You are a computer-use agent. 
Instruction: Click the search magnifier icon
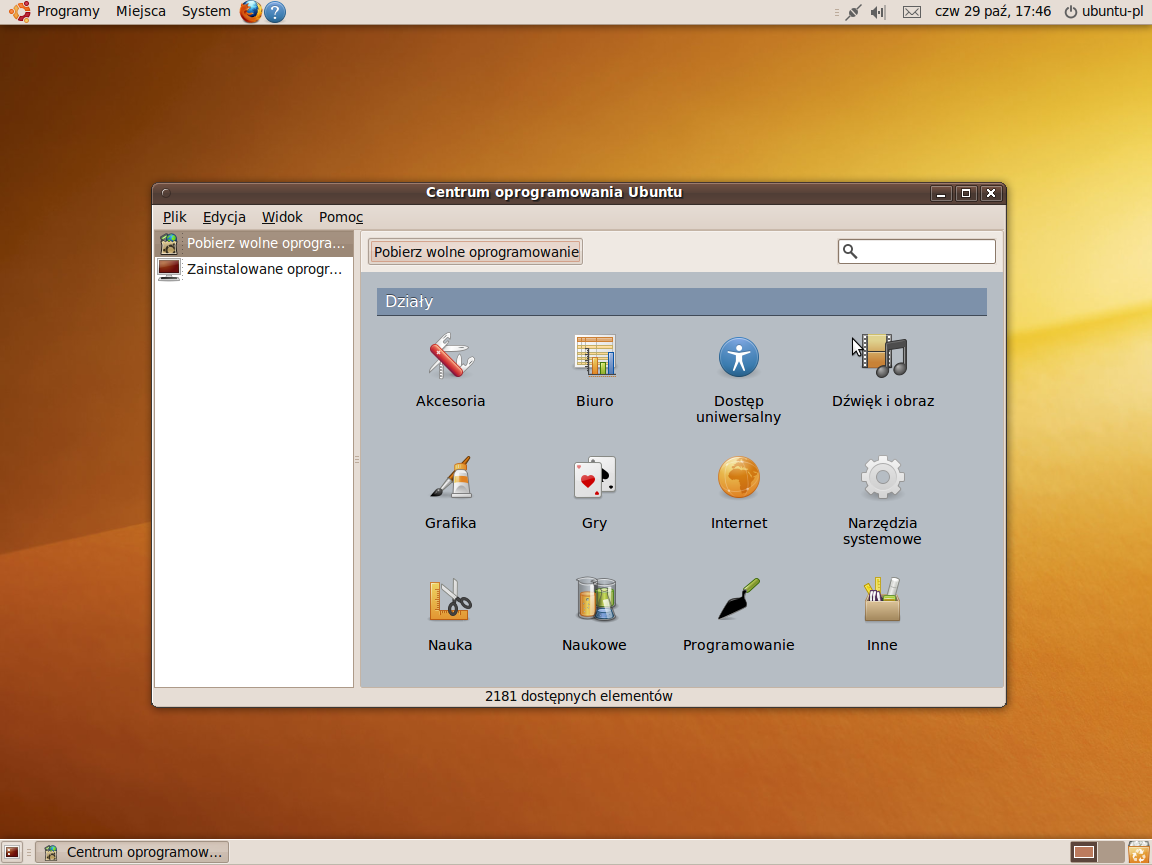(850, 251)
